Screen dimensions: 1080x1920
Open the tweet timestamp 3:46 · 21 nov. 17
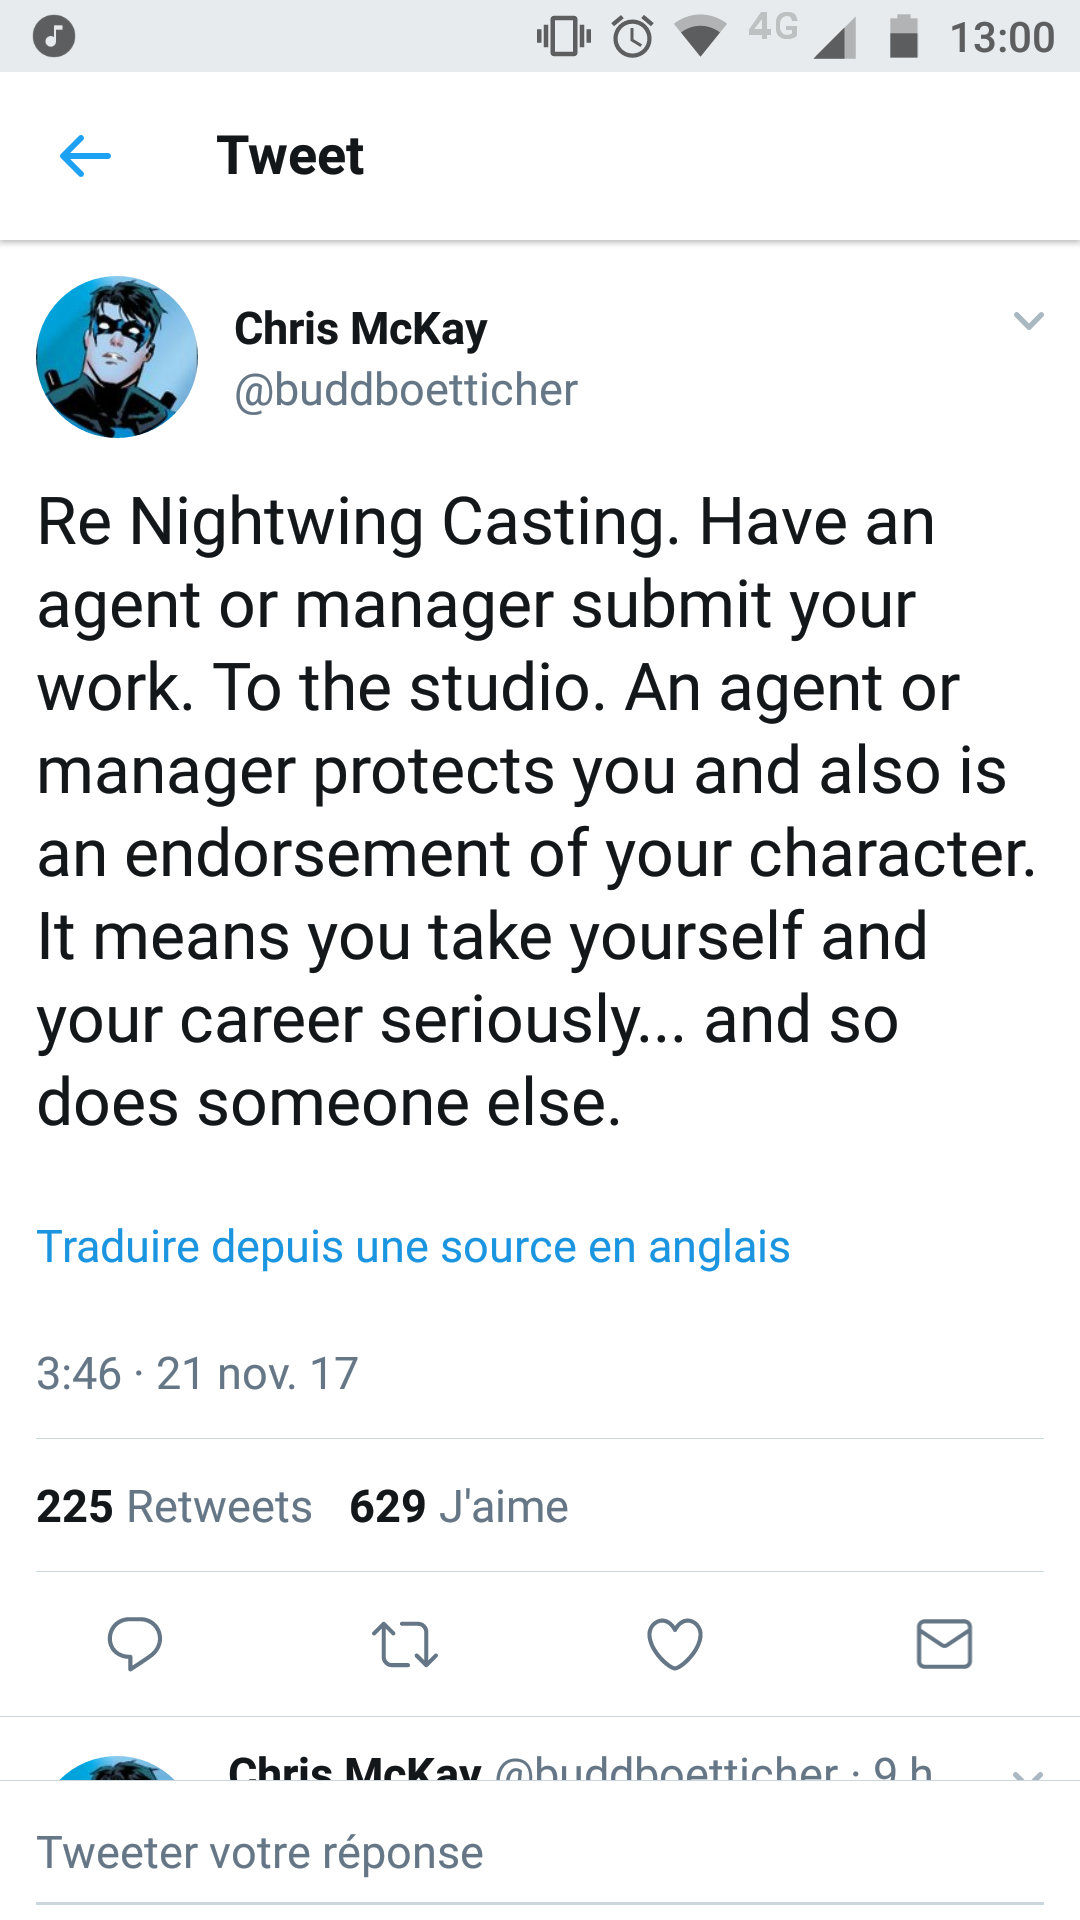point(197,1373)
